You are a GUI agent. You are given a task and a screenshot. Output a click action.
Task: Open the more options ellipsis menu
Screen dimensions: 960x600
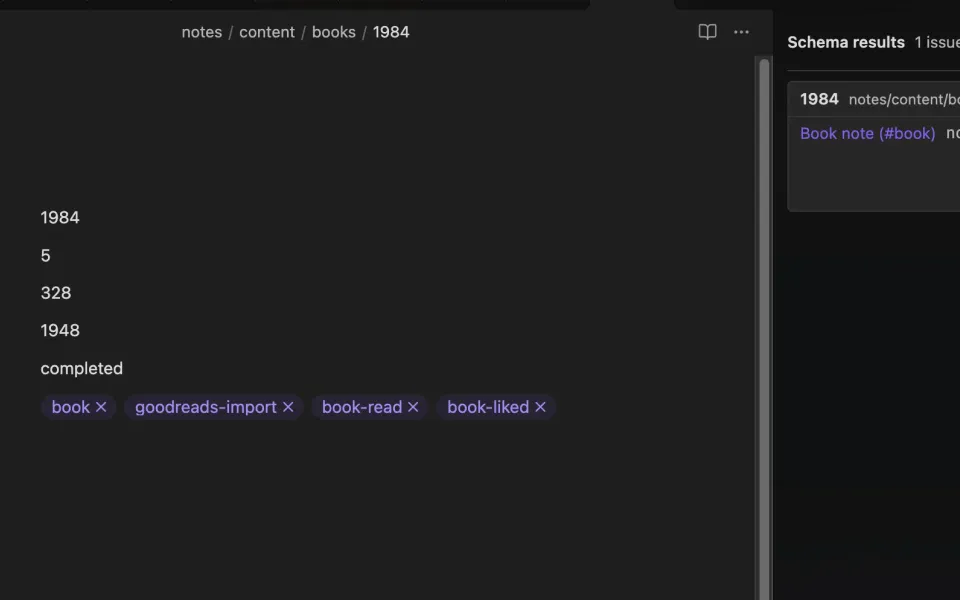point(741,32)
